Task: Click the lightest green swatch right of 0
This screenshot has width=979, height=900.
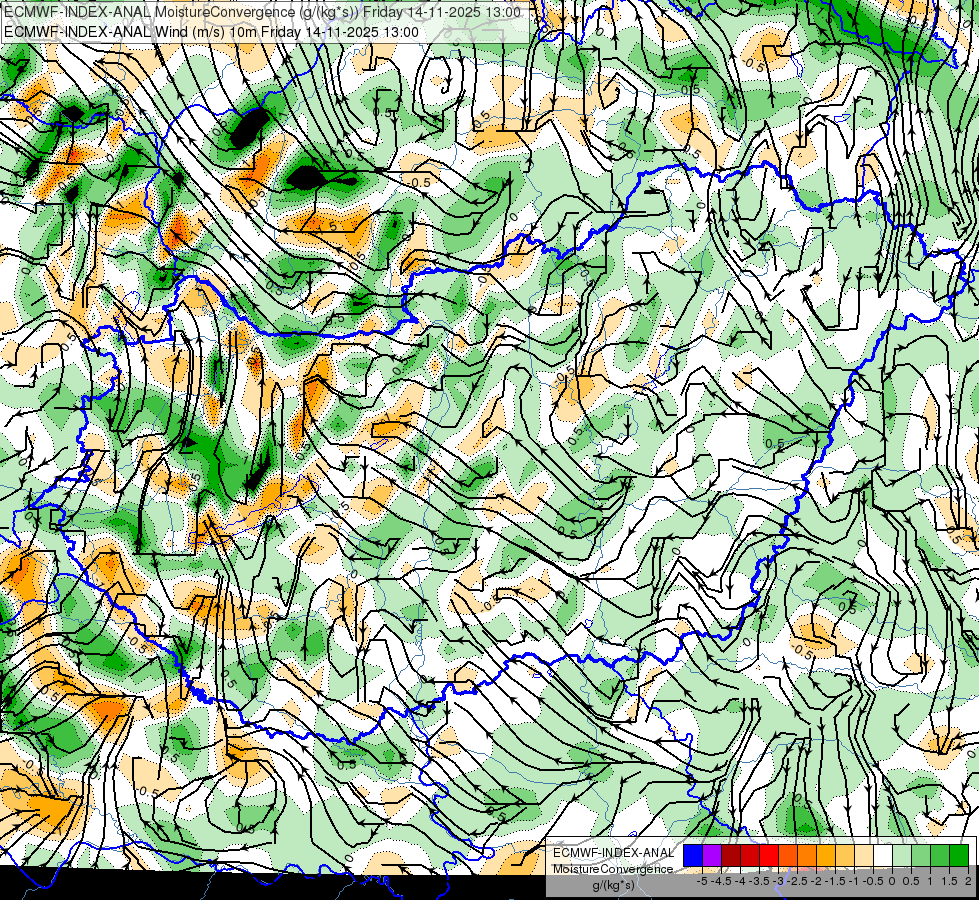Action: click(x=902, y=855)
